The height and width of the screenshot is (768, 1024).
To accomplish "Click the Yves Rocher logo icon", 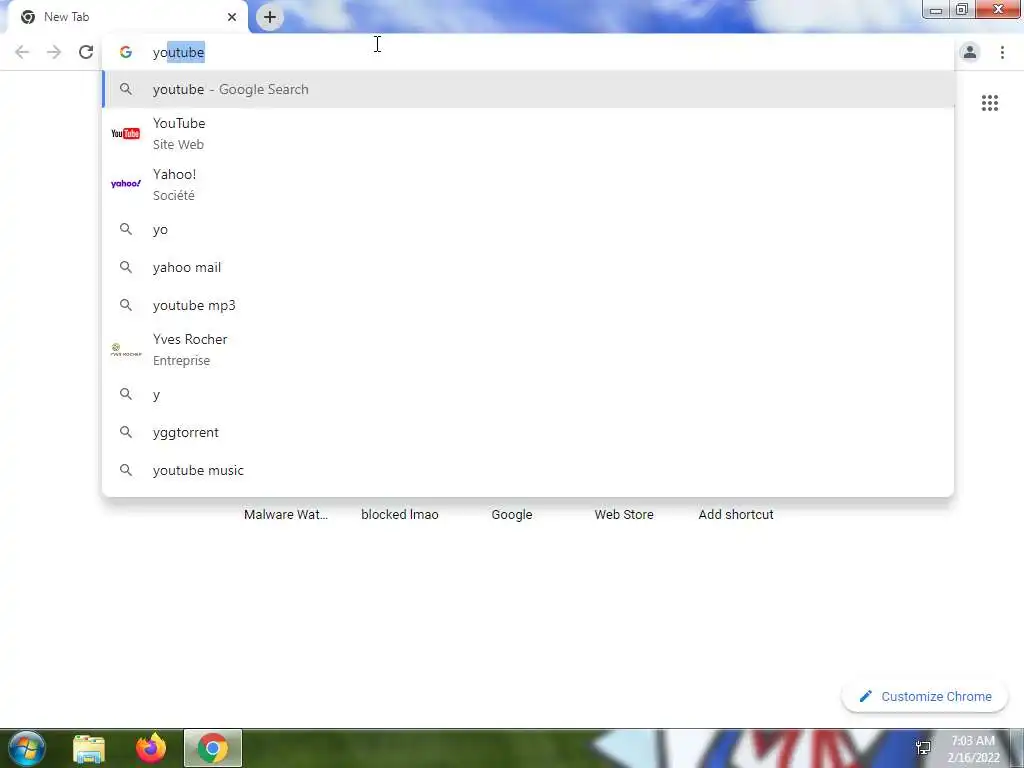I will 125,350.
